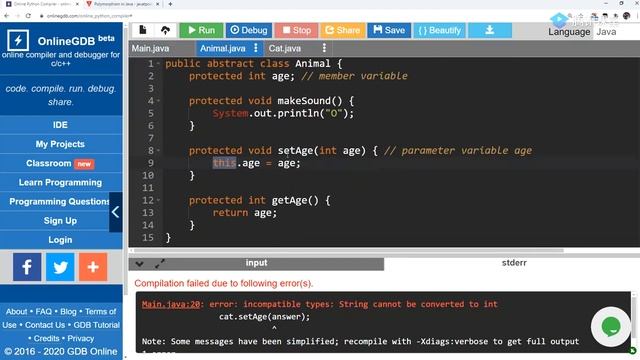Collapse the class fold at line 1
This screenshot has height=360, width=640.
pos(158,64)
